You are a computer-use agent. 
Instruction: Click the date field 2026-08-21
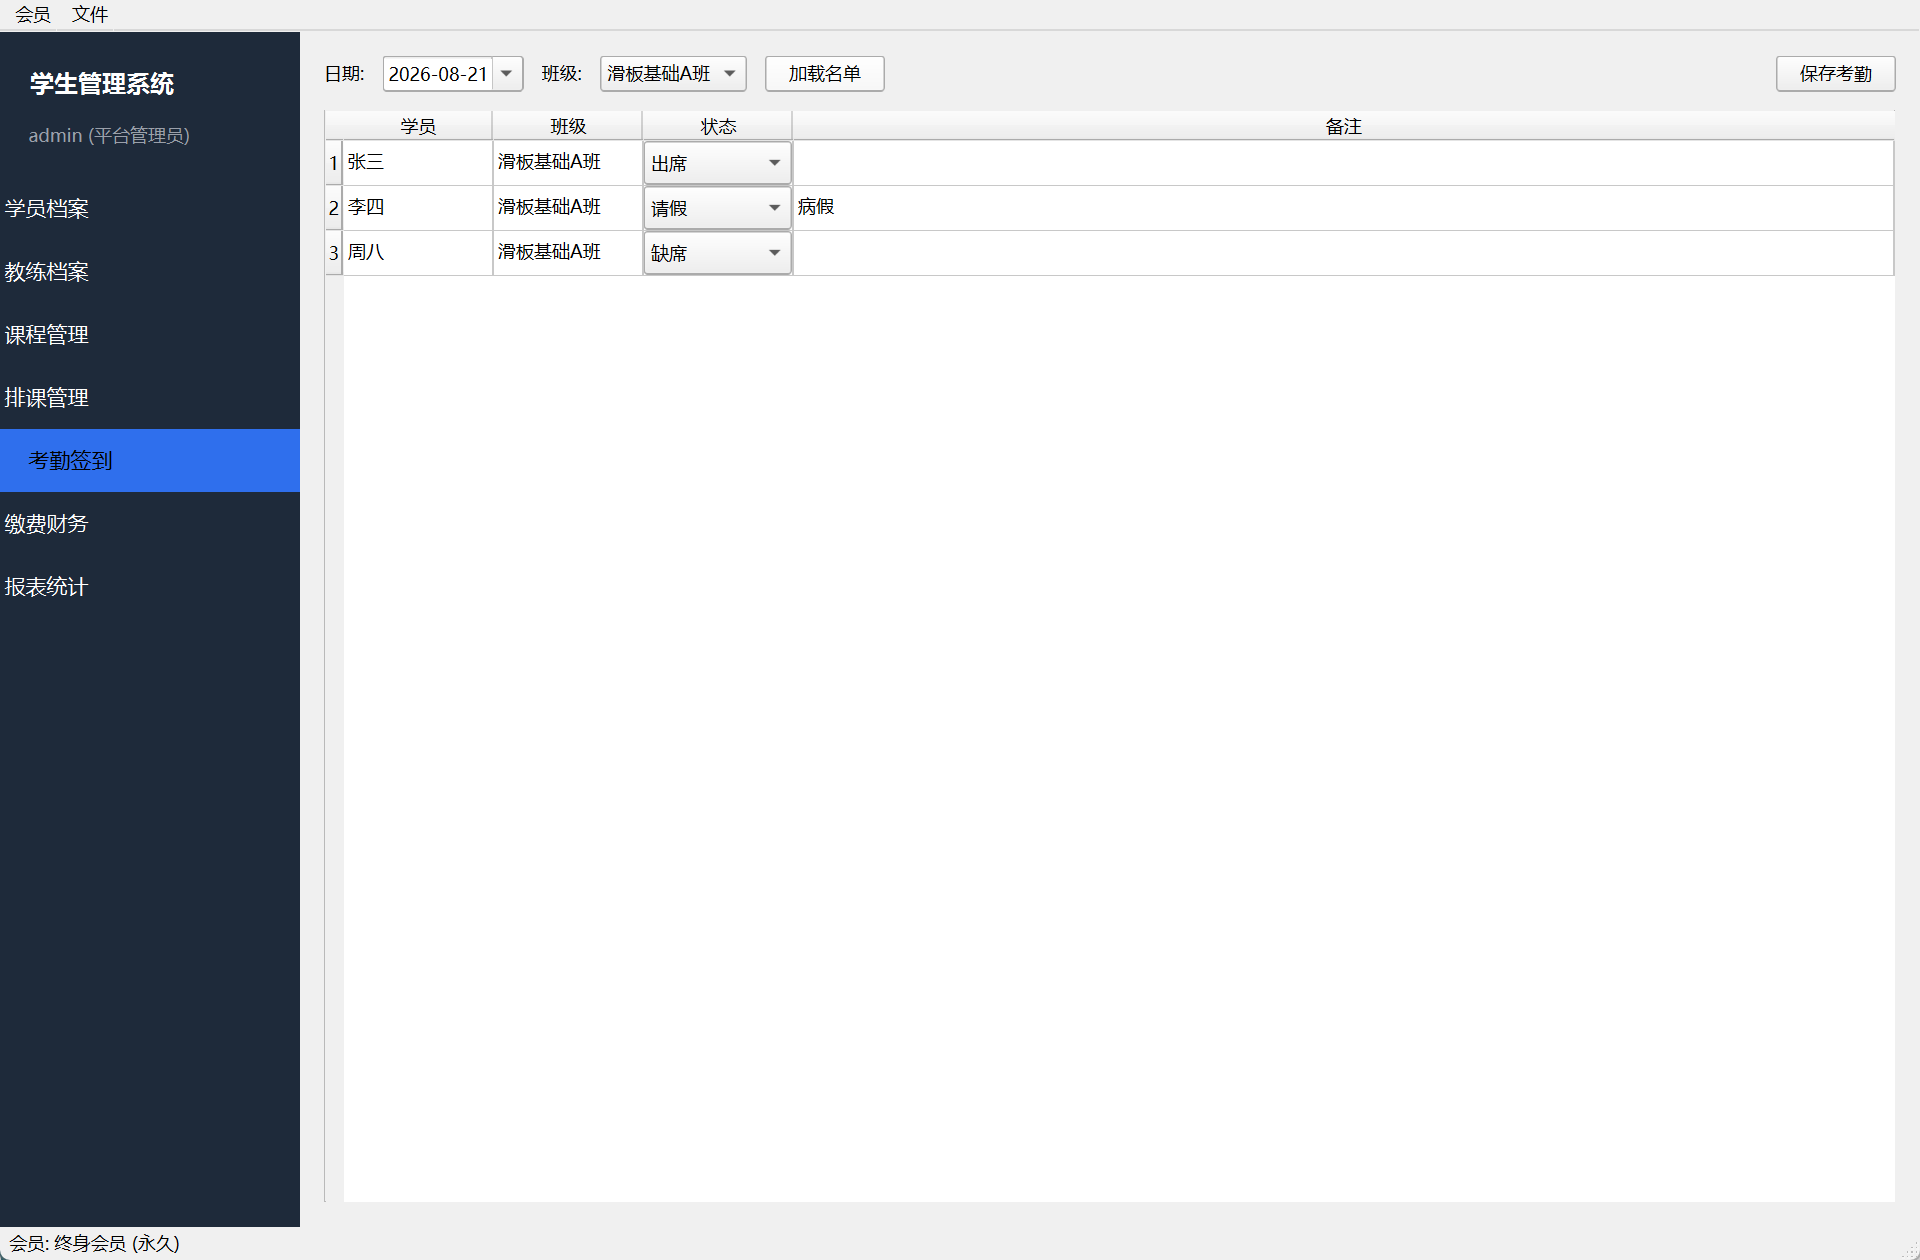click(x=438, y=74)
